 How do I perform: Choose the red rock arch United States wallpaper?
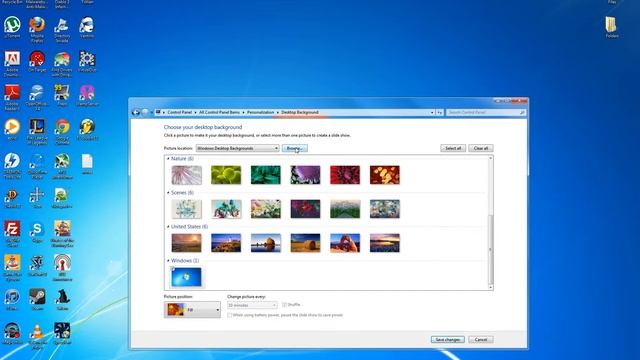pos(345,243)
